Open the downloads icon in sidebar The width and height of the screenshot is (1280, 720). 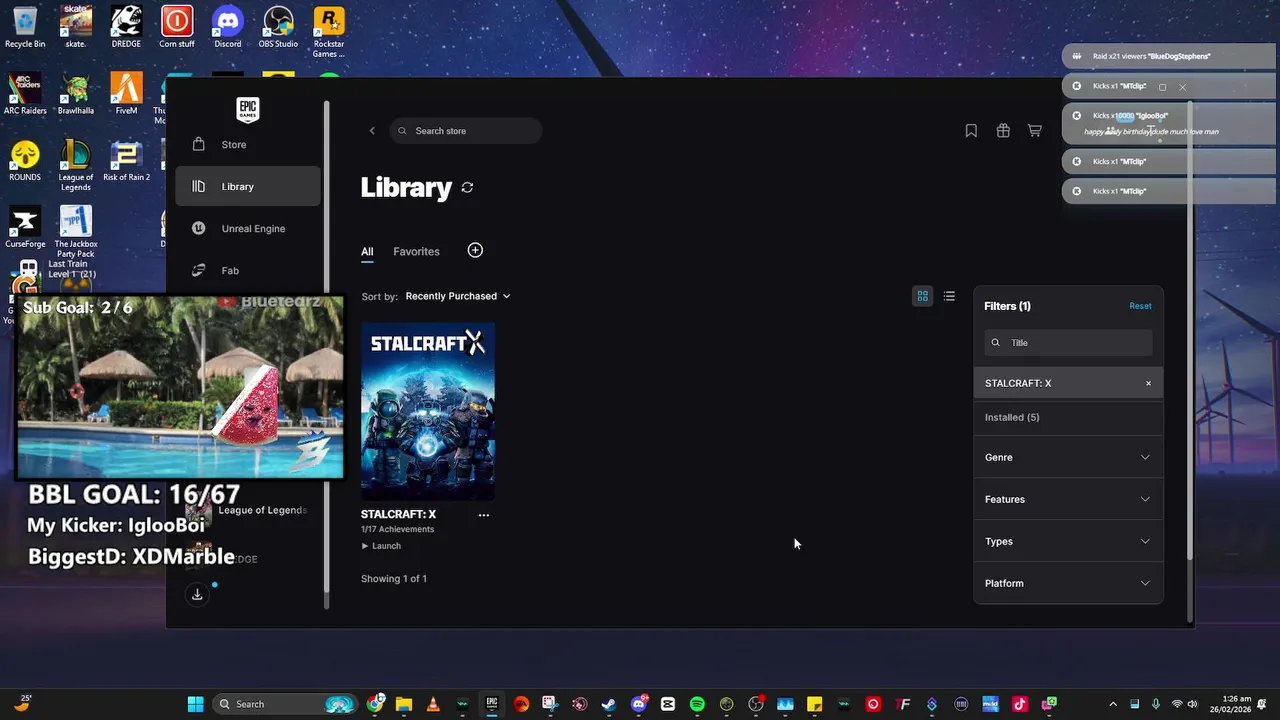[x=197, y=595]
